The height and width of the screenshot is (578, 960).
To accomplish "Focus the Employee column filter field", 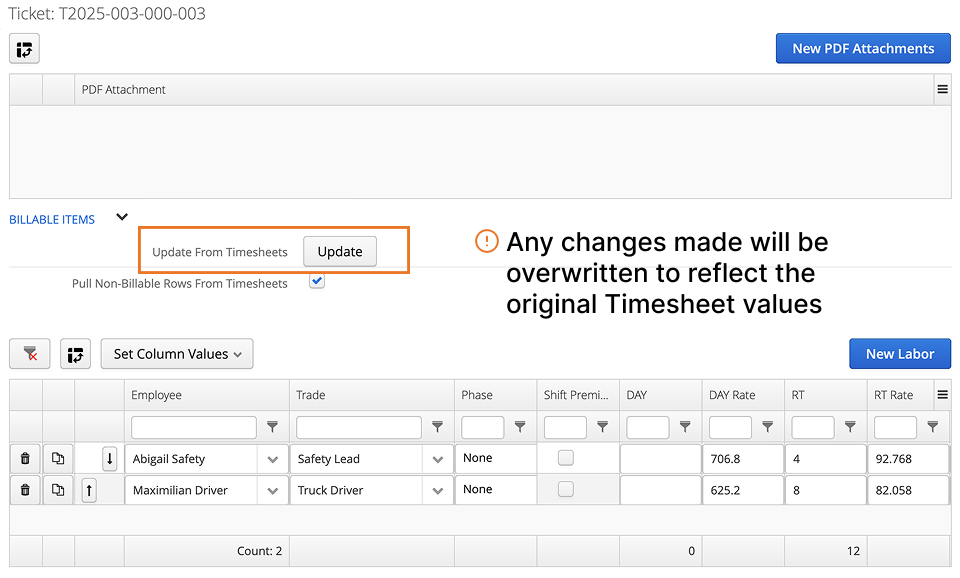I will click(193, 427).
